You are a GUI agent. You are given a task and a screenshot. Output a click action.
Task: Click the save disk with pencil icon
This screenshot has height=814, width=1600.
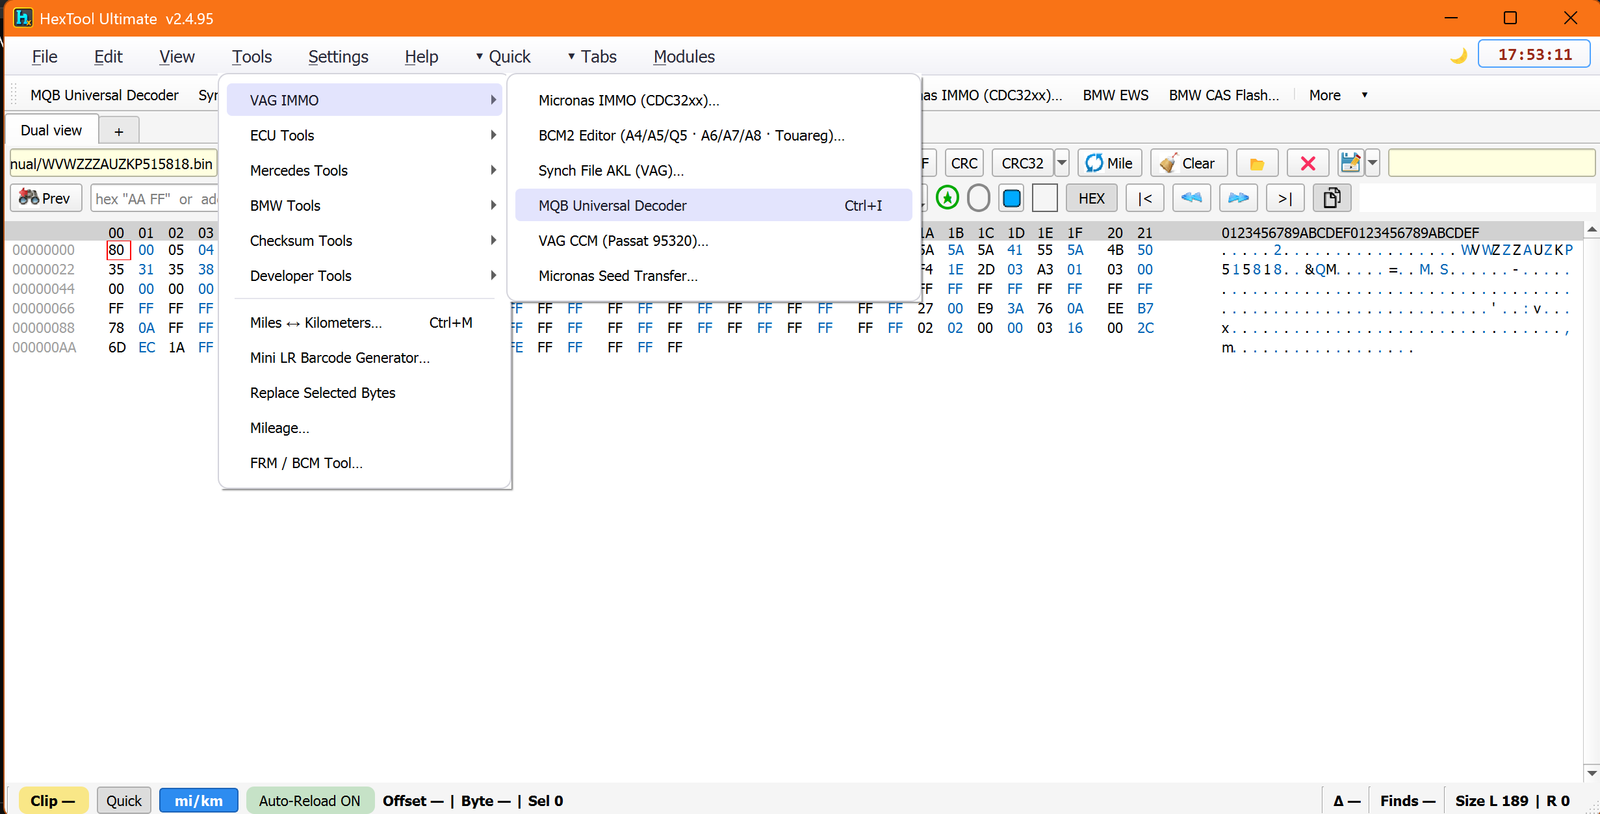(x=1350, y=163)
